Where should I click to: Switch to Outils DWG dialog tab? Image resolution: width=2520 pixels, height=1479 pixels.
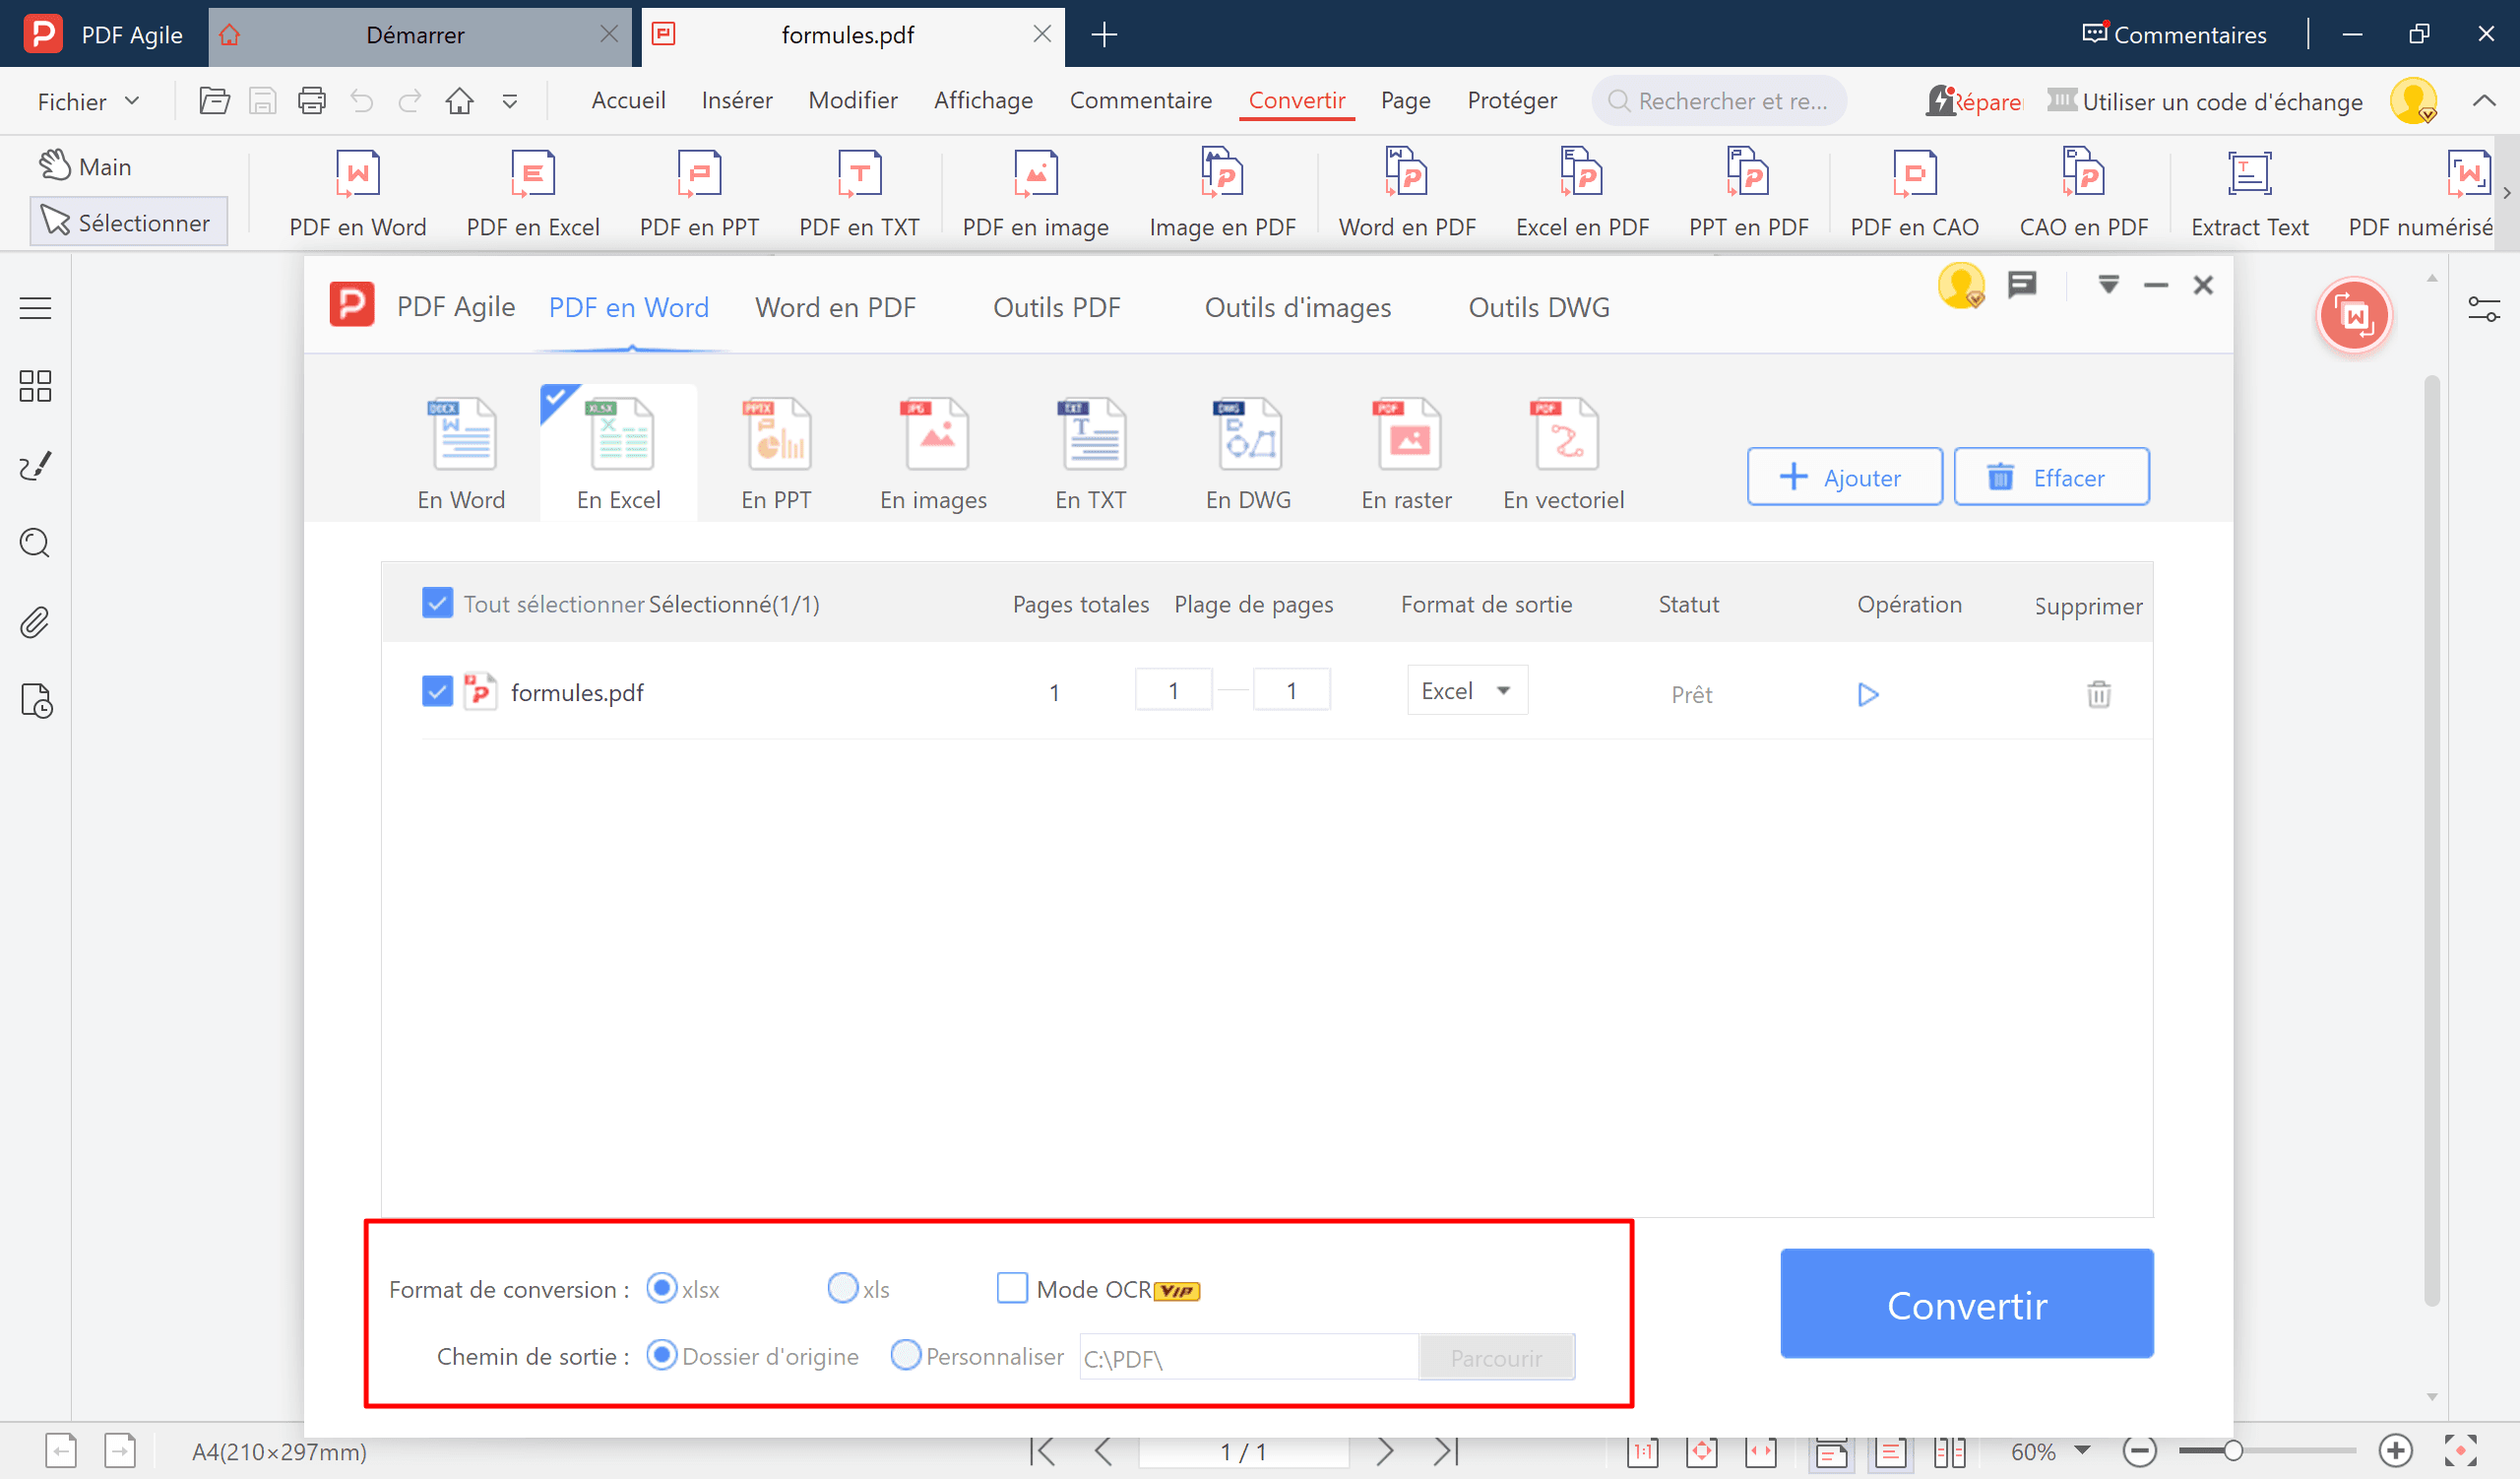click(x=1538, y=308)
